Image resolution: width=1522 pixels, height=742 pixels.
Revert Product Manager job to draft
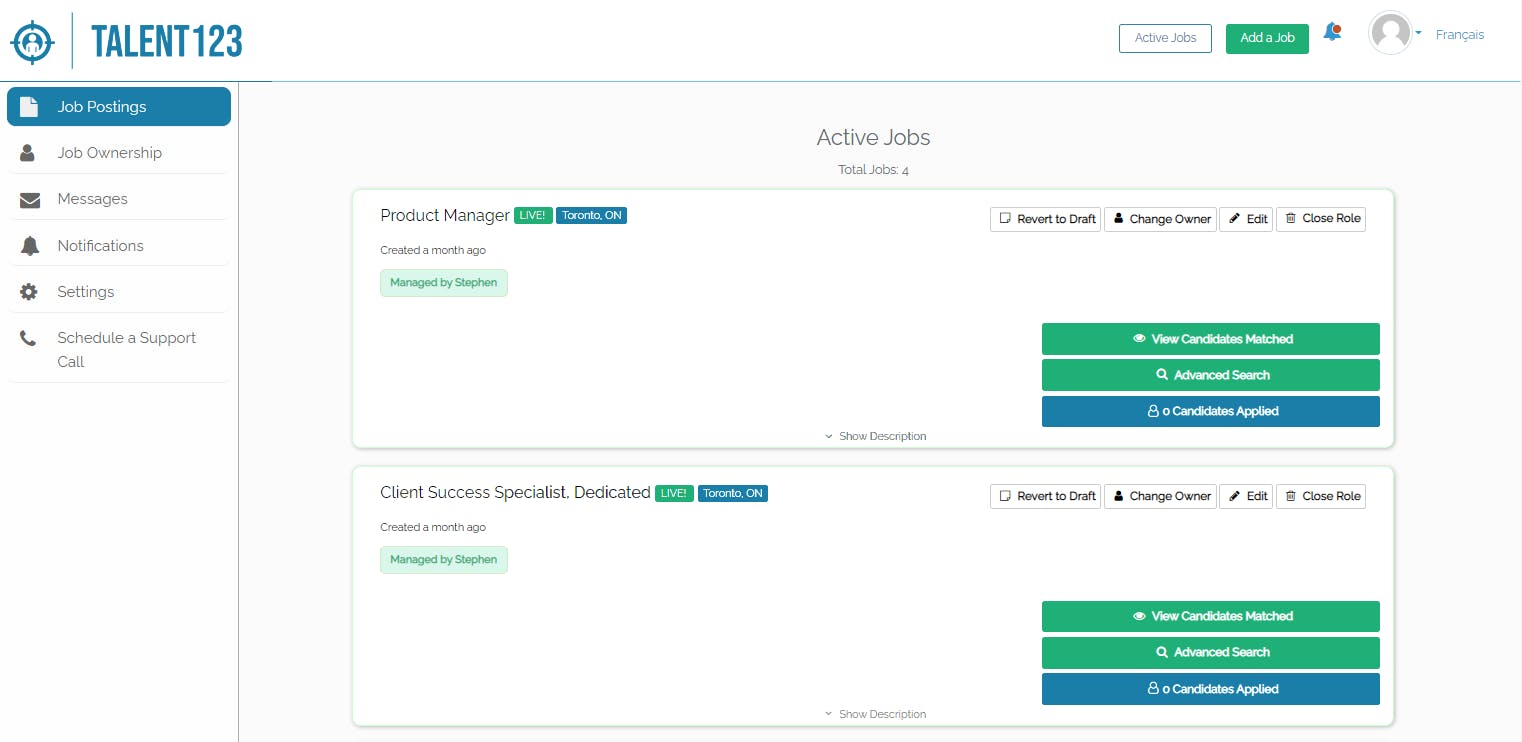pyautogui.click(x=1045, y=219)
